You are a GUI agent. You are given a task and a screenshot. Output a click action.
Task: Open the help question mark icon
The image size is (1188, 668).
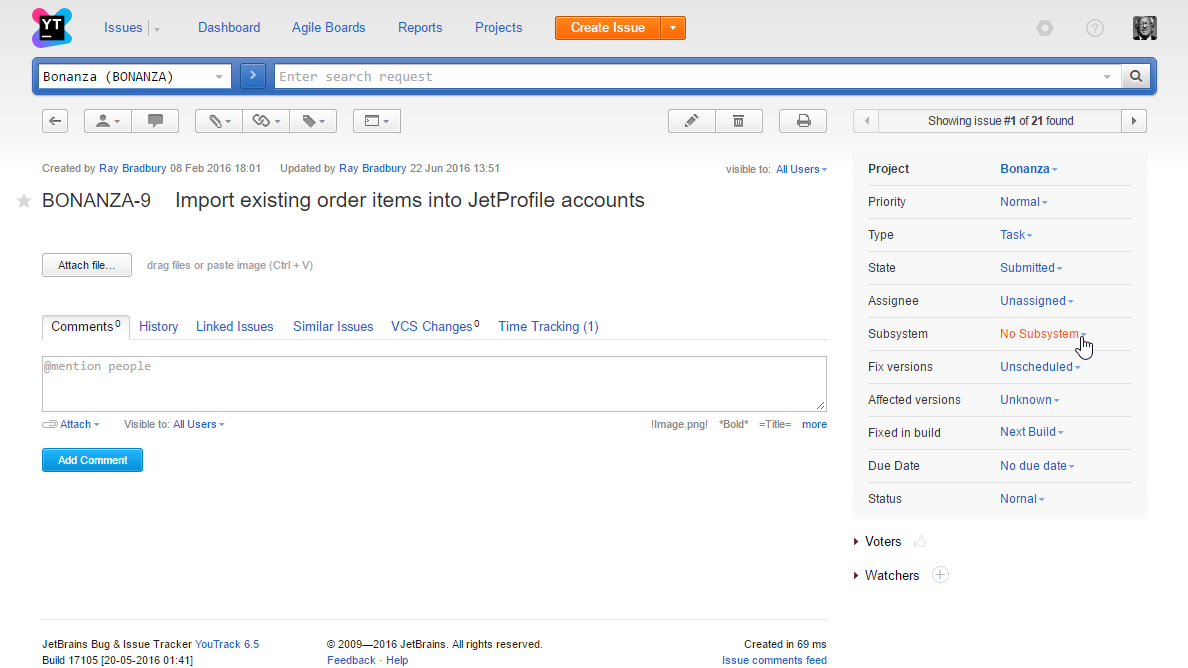(1095, 28)
